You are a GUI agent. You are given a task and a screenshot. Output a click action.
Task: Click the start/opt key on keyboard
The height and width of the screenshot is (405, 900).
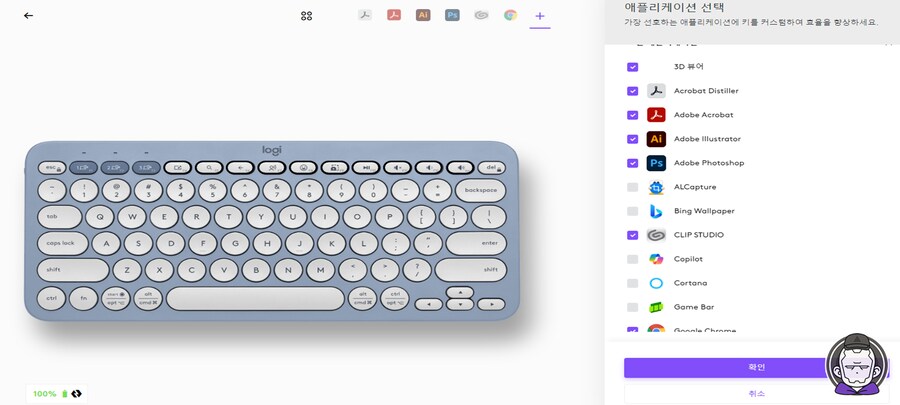coord(116,299)
